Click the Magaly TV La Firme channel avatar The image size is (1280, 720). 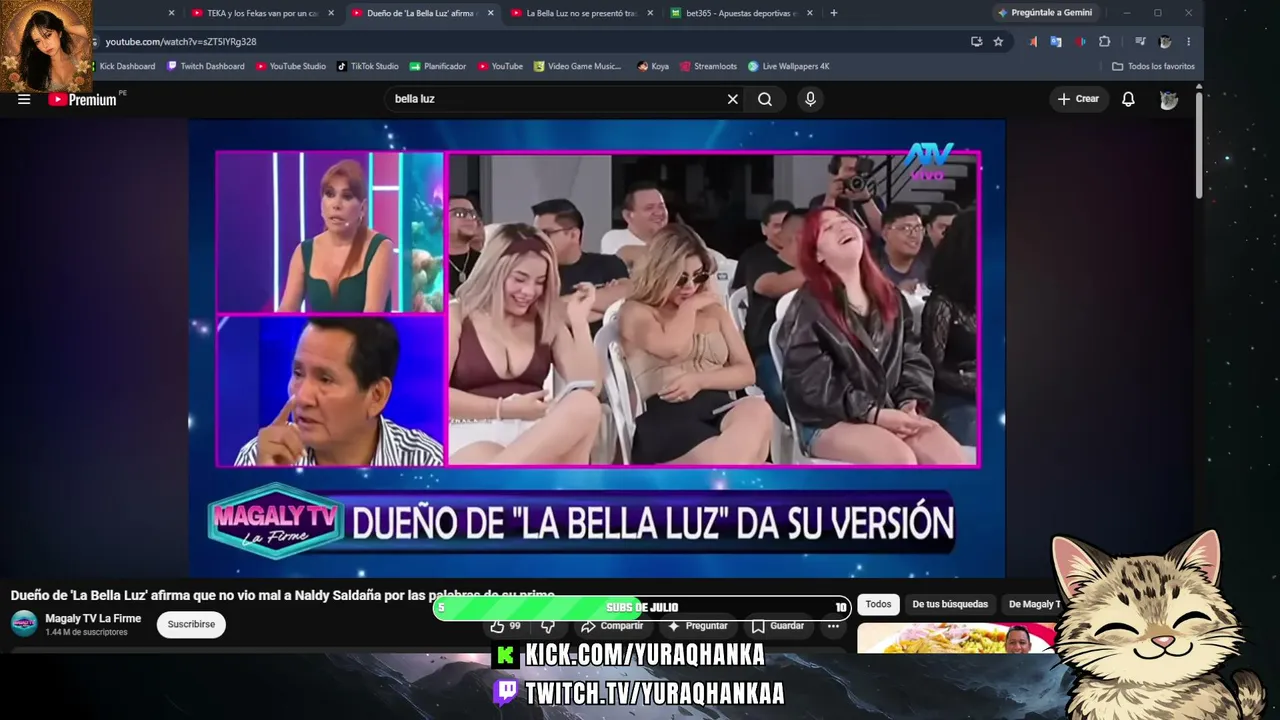[x=24, y=624]
